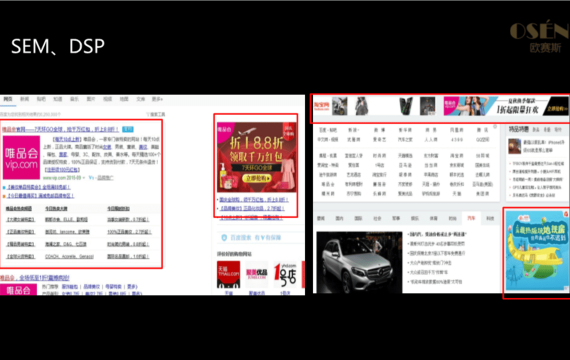Image resolution: width=570 pixels, height=360 pixels.
Task: Expand the 更多 search categories
Action: (x=157, y=99)
